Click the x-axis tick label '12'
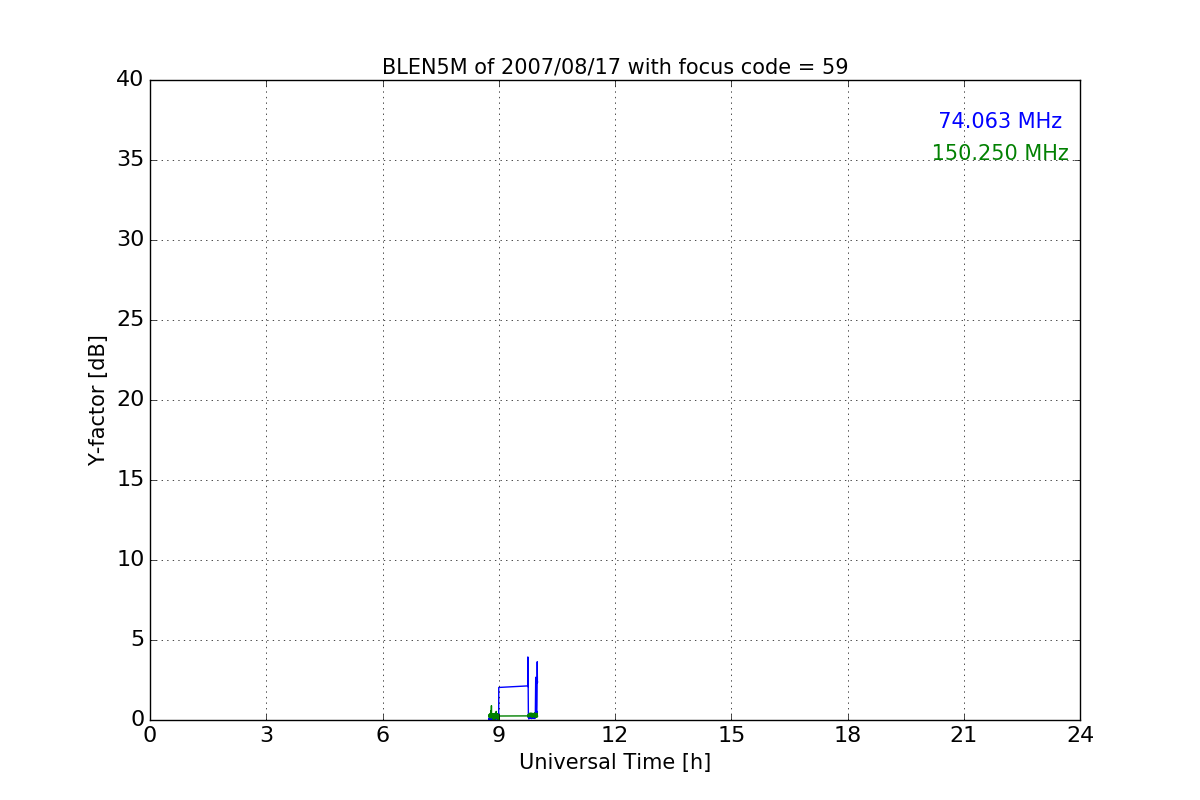This screenshot has width=1200, height=800. pyautogui.click(x=615, y=734)
